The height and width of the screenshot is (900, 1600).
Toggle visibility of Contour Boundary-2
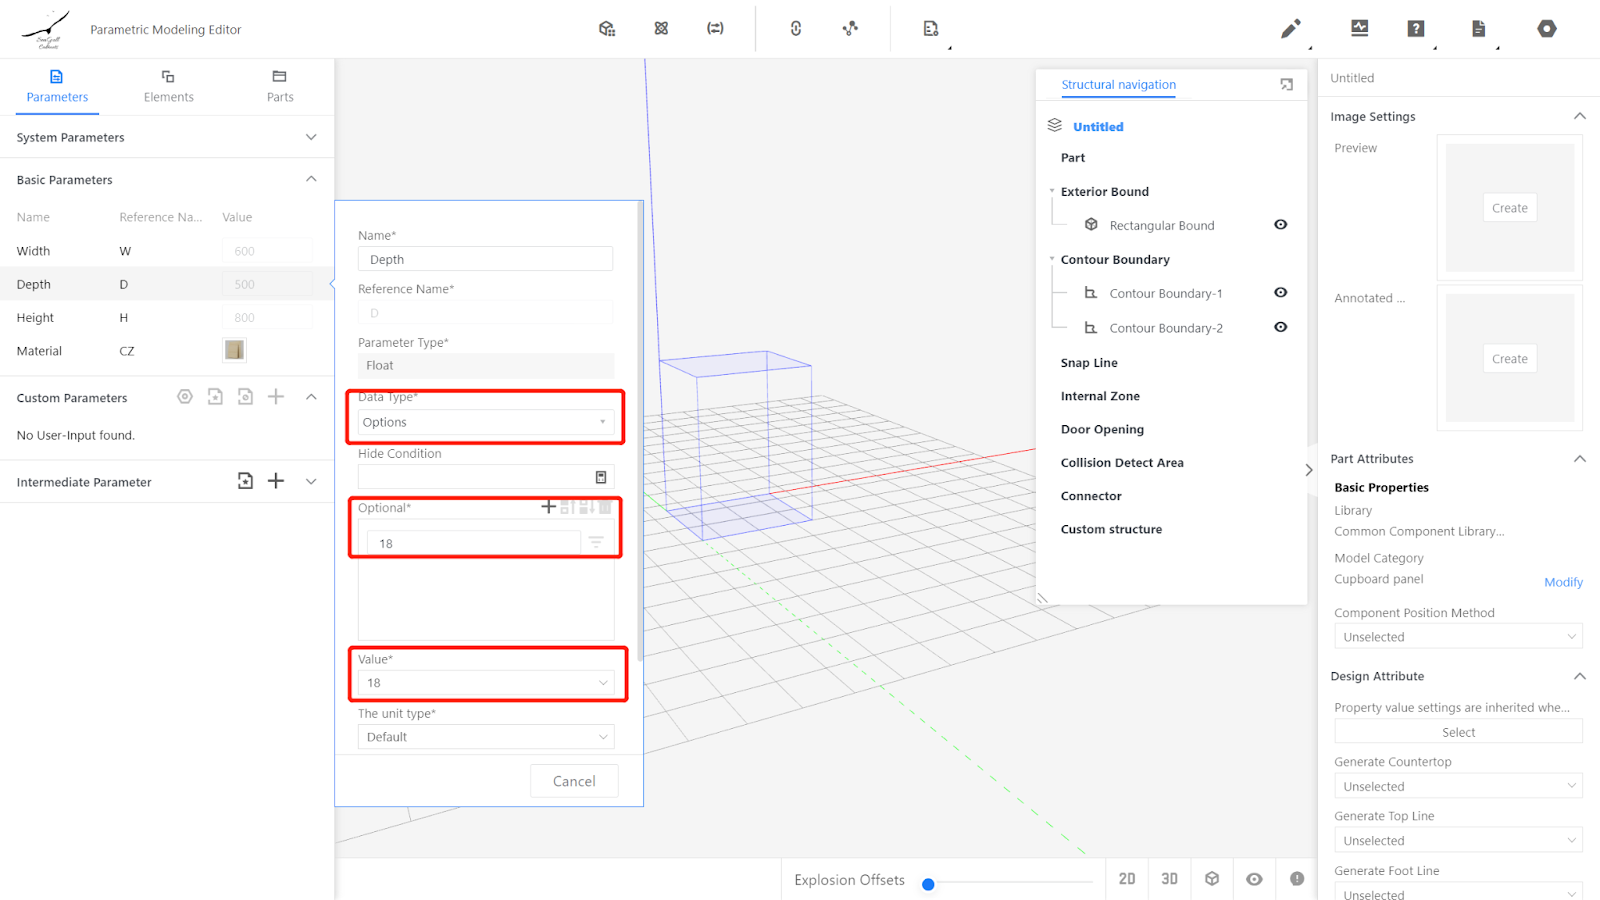click(1280, 327)
